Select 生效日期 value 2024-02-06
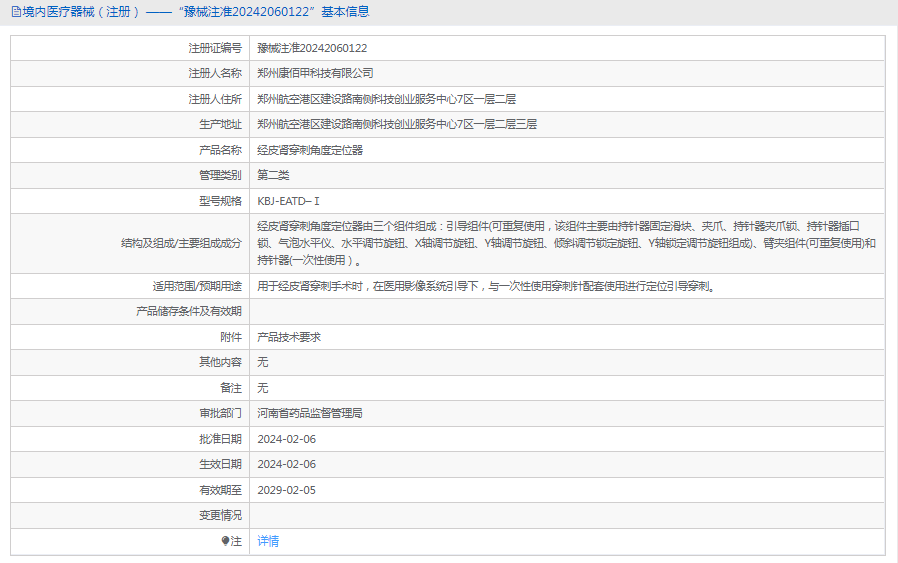Screen dimensions: 898x563 (x=286, y=464)
